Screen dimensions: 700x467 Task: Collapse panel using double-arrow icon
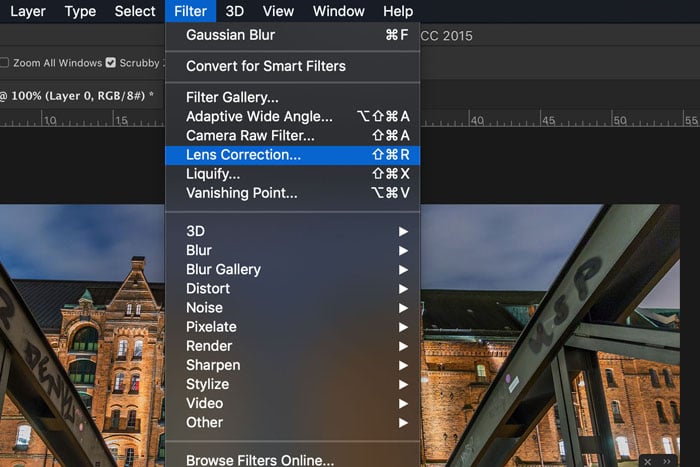pos(667,461)
